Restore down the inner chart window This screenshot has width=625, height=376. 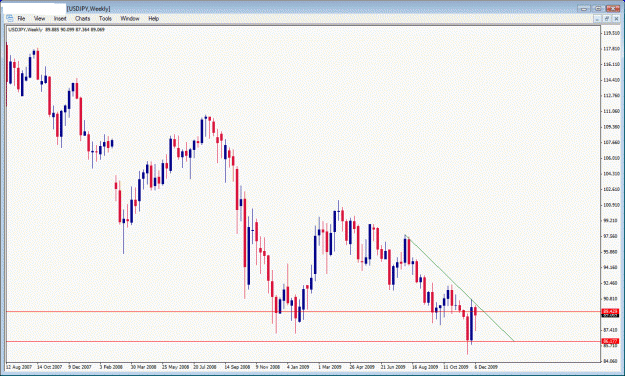coord(606,19)
